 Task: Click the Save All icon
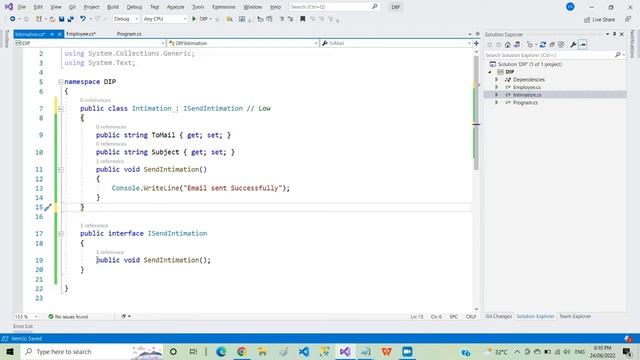pos(71,19)
